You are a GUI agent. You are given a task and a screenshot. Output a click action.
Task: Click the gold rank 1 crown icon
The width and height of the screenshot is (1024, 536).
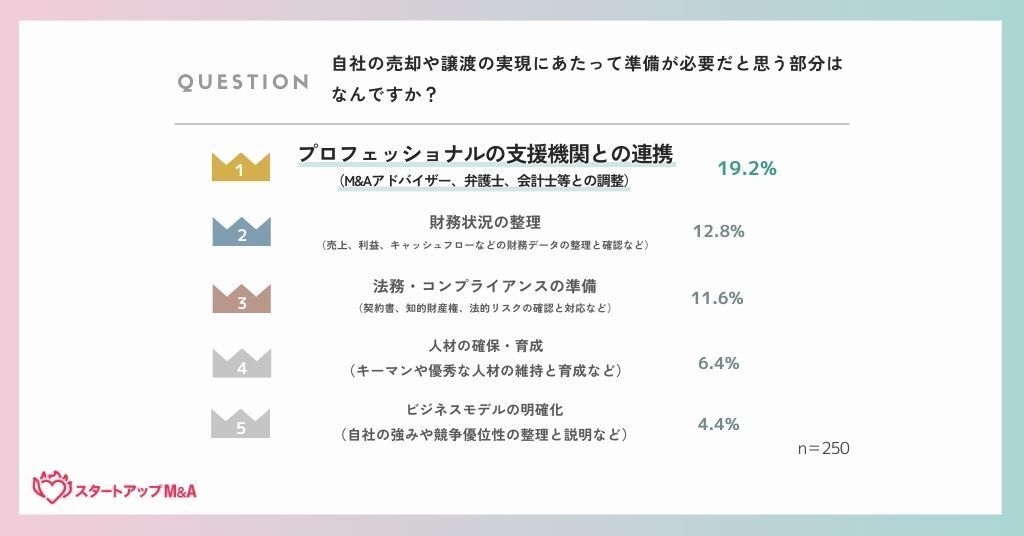pyautogui.click(x=241, y=168)
